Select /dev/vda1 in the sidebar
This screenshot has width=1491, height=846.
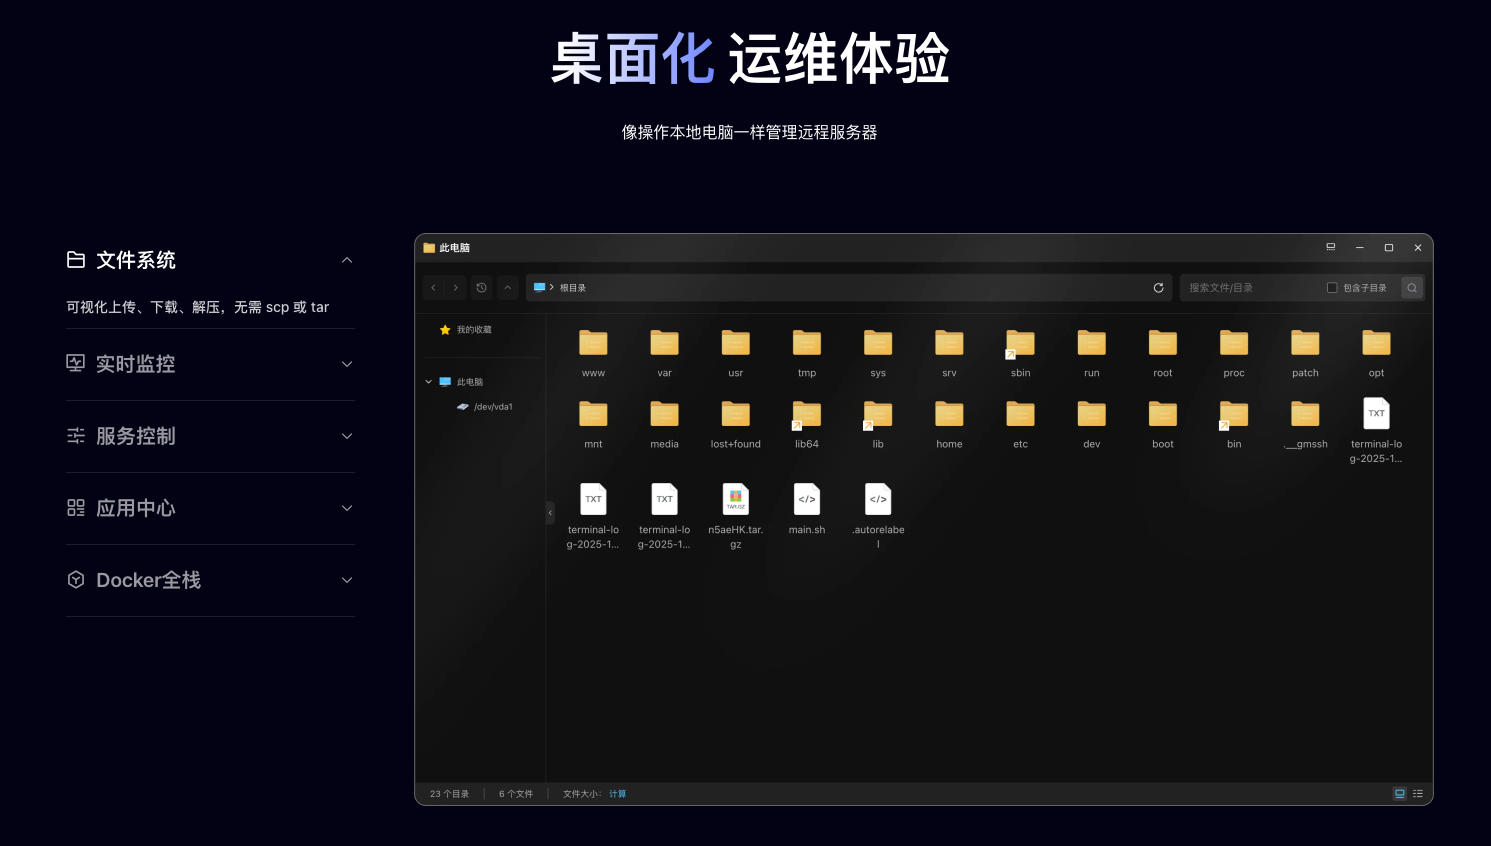click(x=492, y=407)
